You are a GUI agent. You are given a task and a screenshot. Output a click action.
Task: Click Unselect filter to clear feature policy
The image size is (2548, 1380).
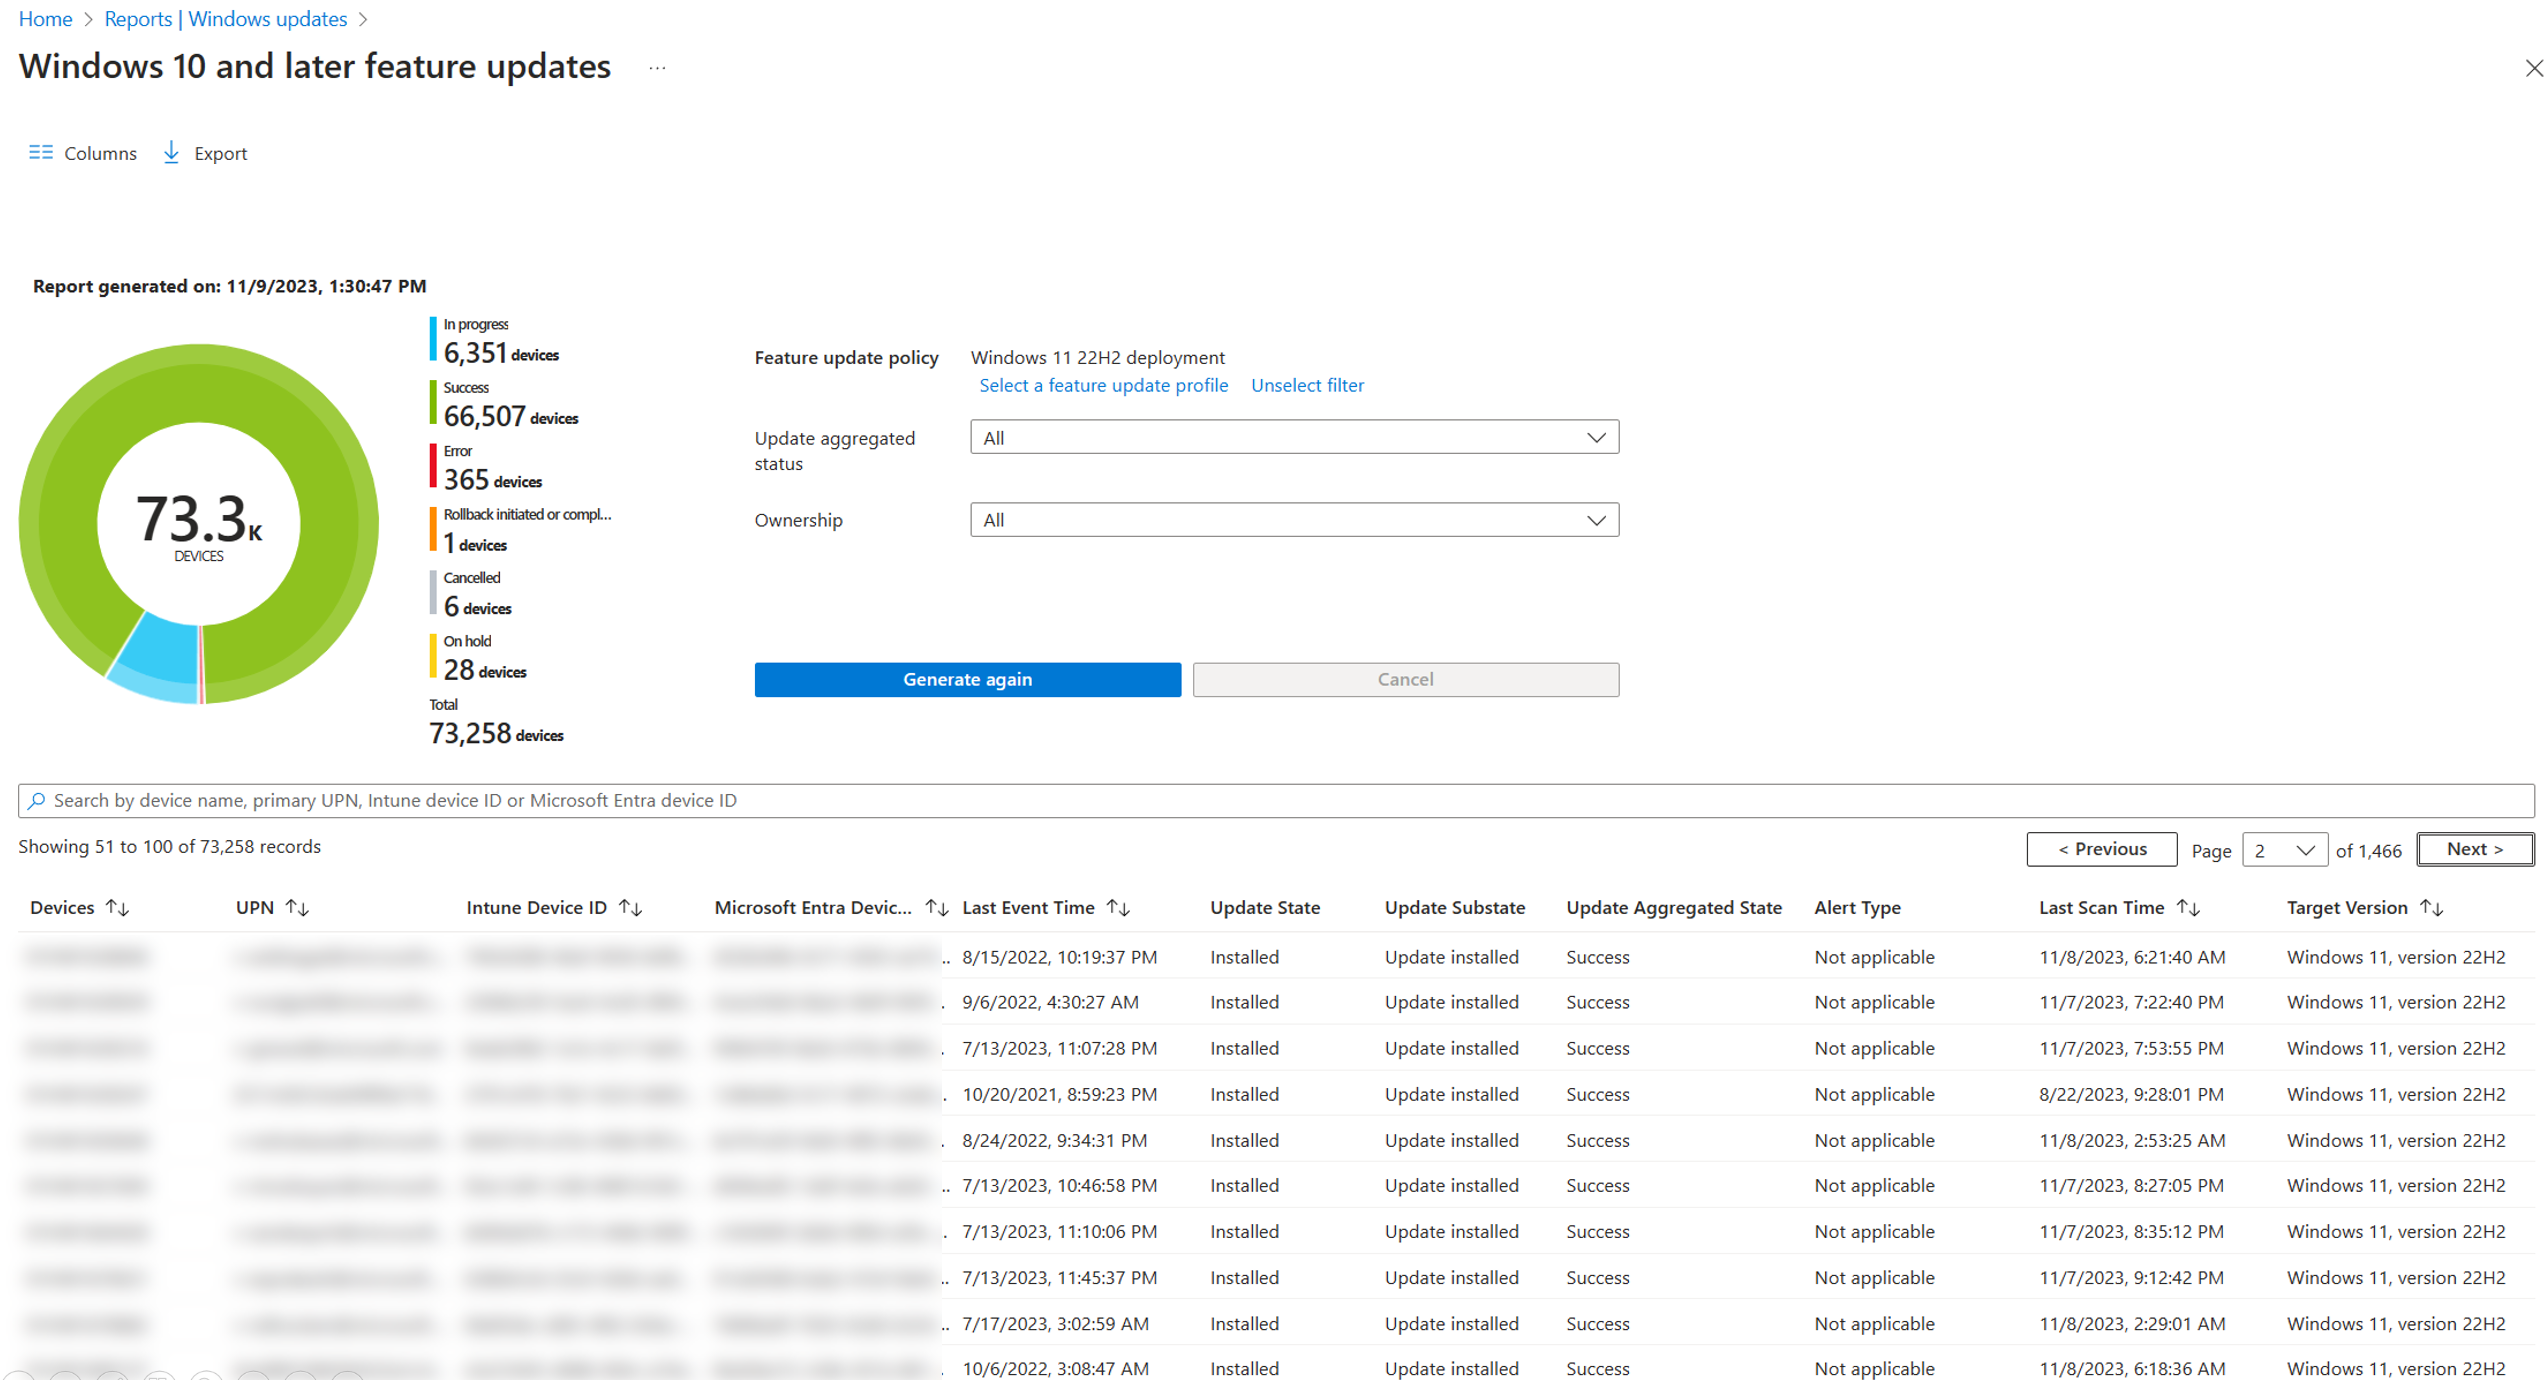tap(1308, 384)
